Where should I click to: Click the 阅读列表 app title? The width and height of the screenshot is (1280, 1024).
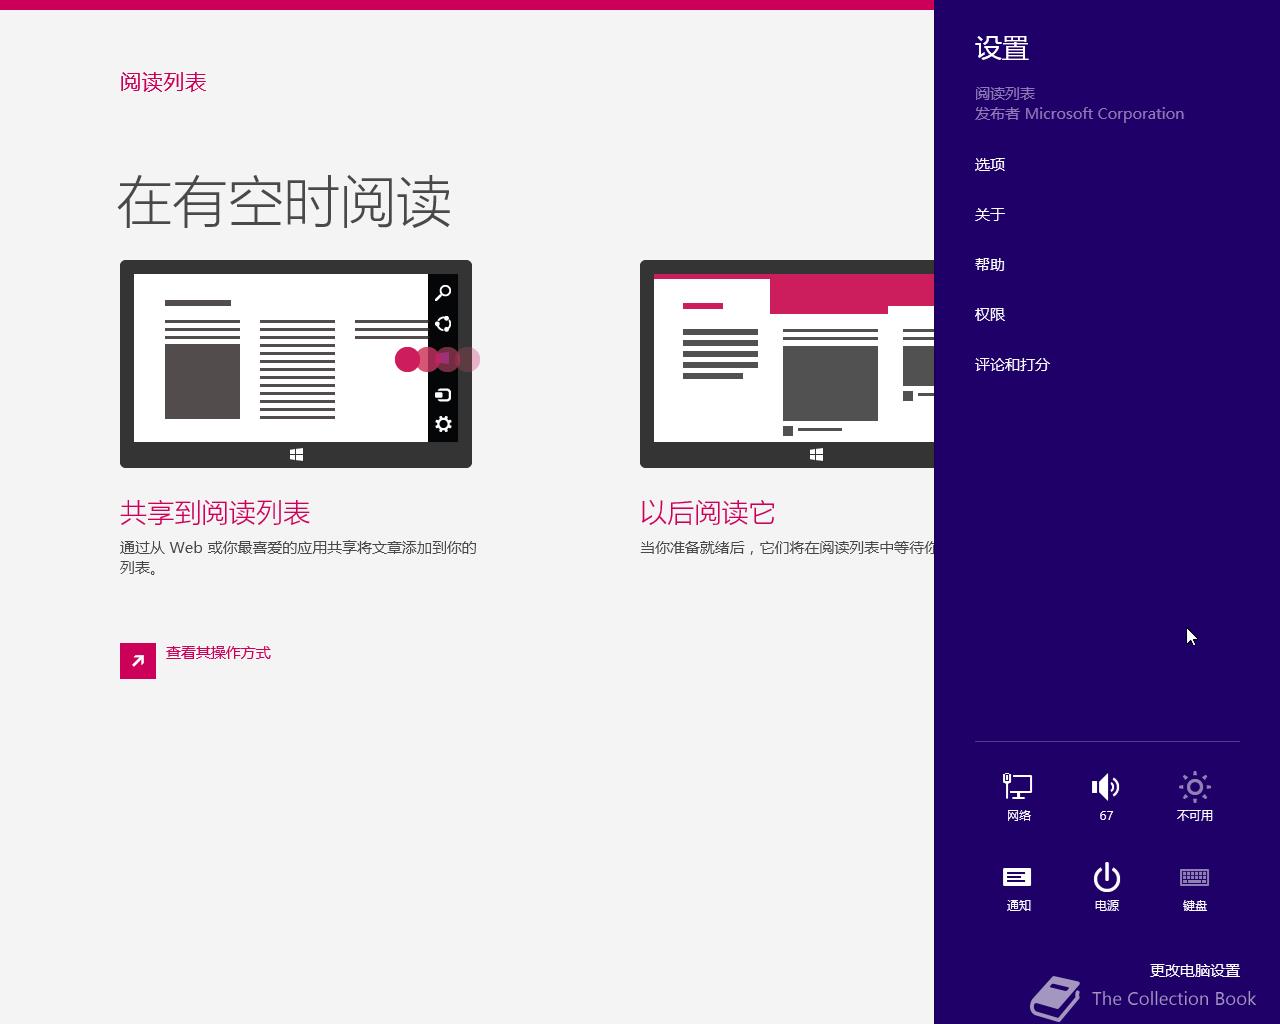coord(163,82)
